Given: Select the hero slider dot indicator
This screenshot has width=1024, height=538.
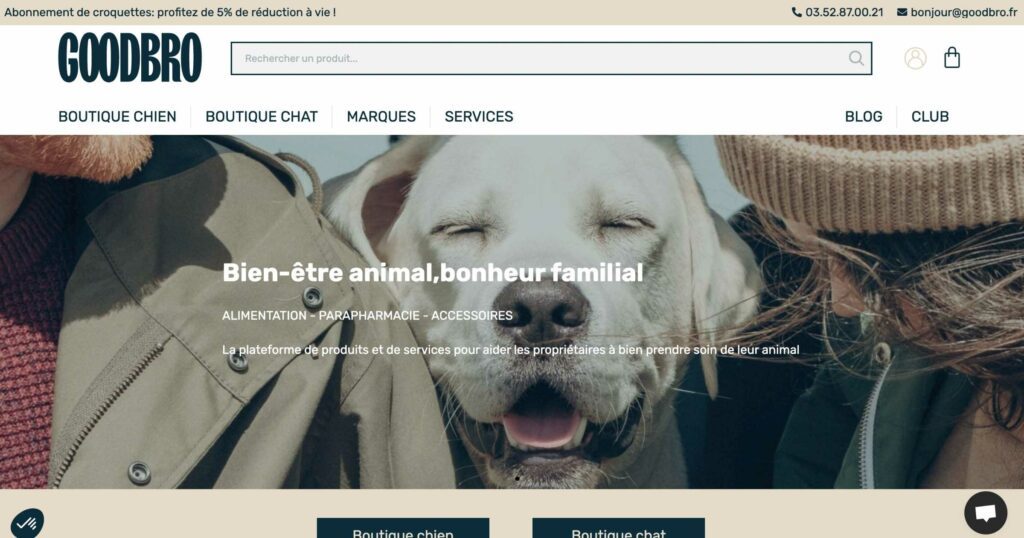Looking at the screenshot, I should [x=517, y=479].
